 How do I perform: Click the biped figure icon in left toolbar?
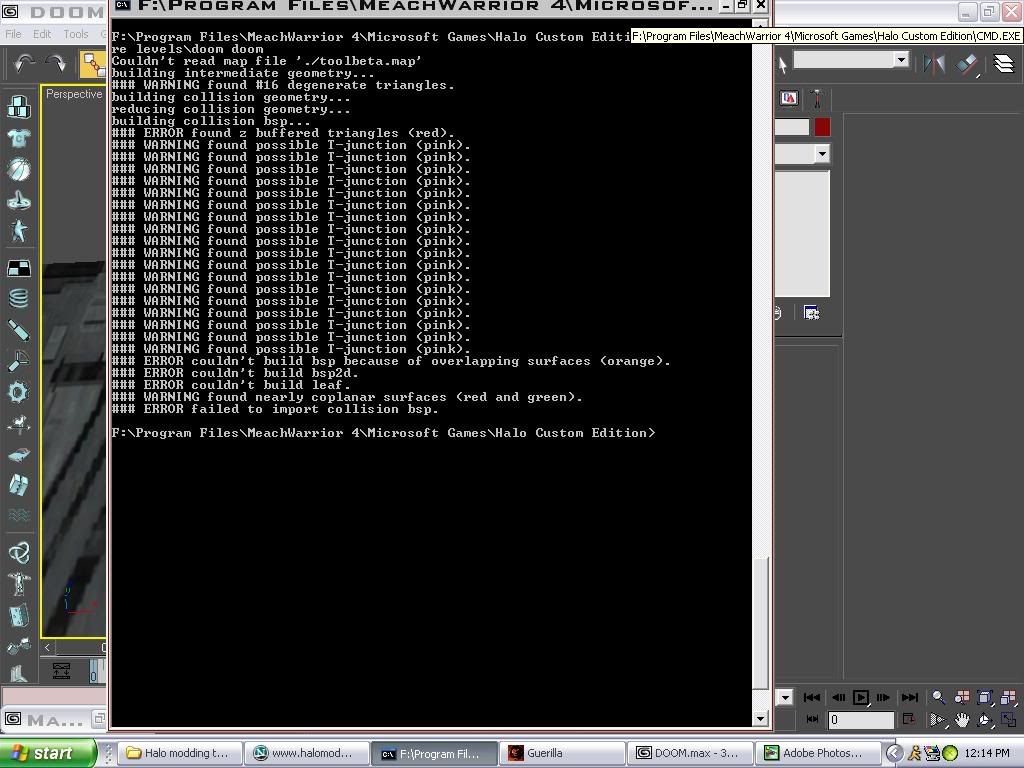[18, 584]
